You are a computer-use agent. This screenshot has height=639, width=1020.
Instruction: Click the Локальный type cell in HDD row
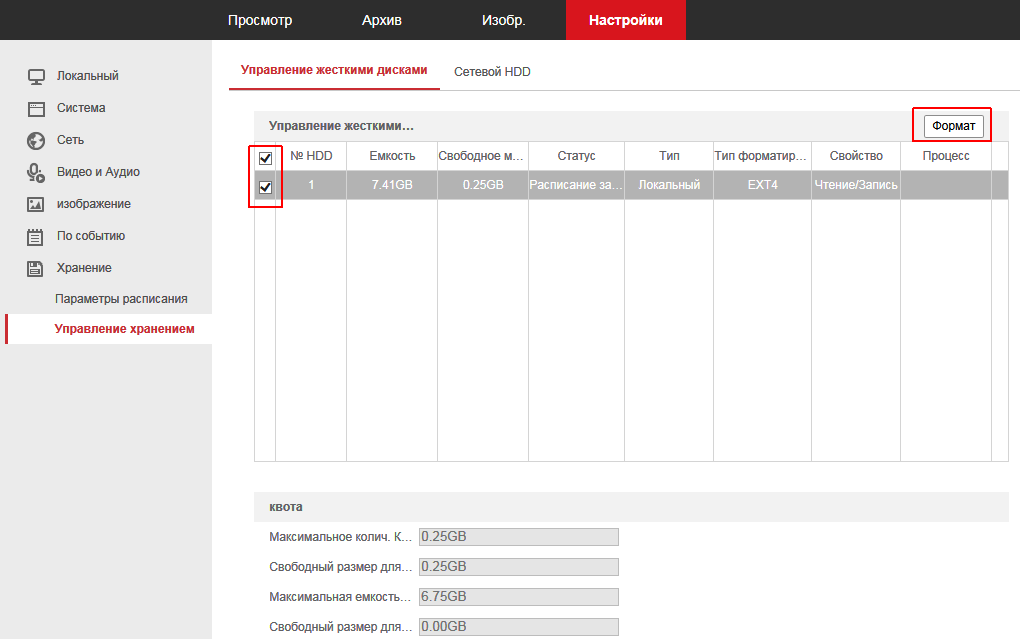pyautogui.click(x=669, y=185)
